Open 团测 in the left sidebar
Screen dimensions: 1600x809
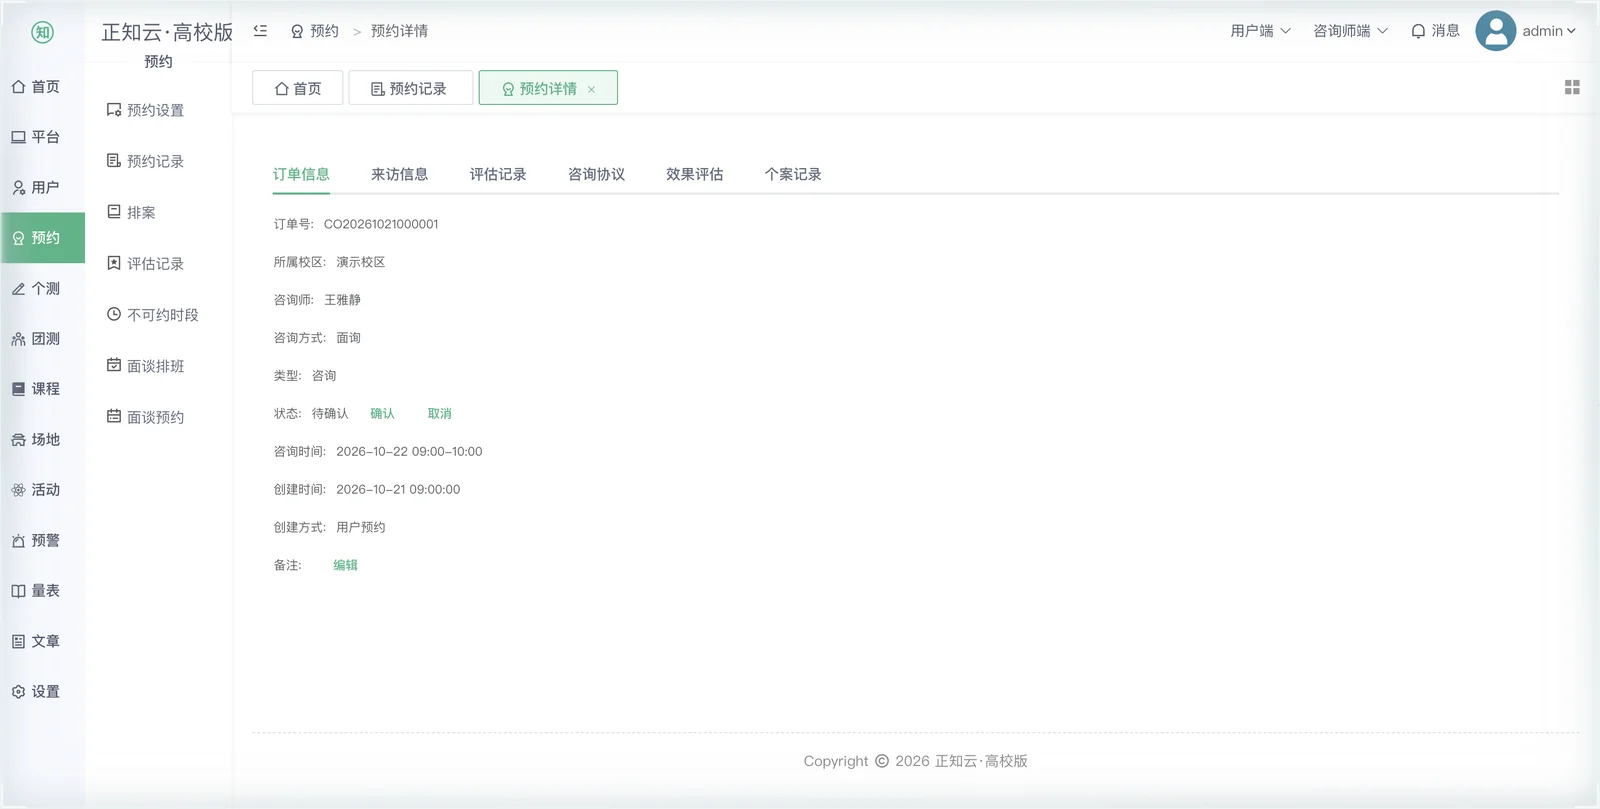tap(36, 339)
